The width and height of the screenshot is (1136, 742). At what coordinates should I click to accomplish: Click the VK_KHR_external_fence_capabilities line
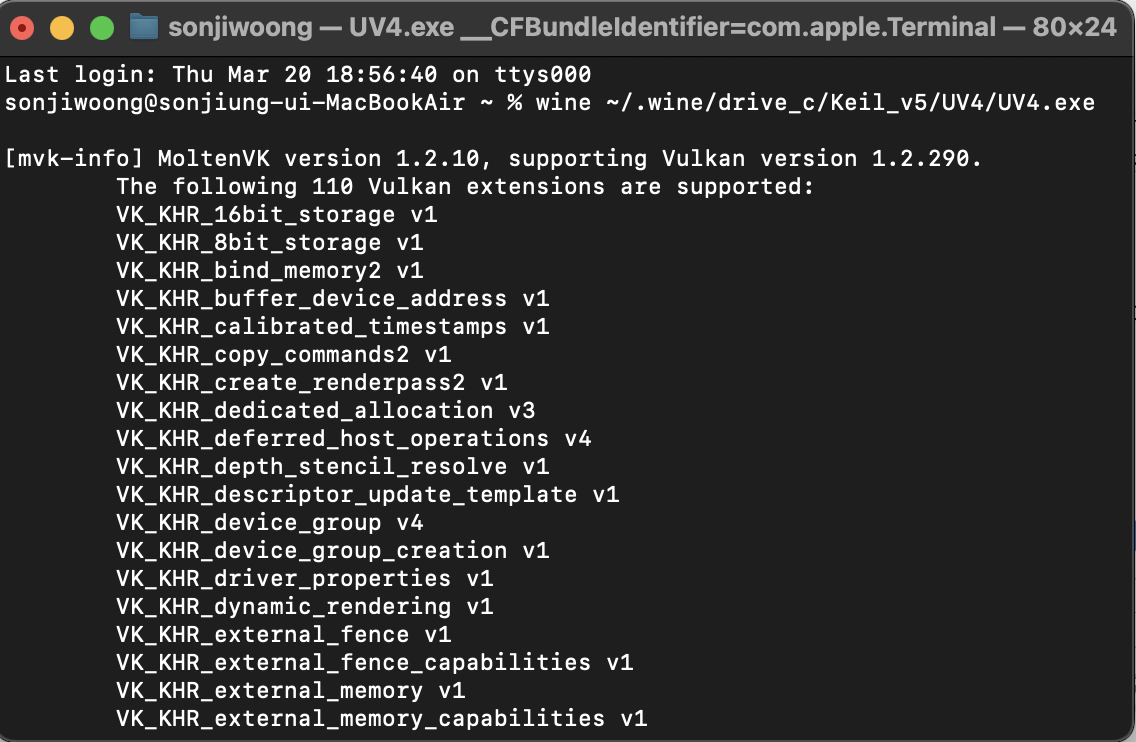[x=375, y=662]
